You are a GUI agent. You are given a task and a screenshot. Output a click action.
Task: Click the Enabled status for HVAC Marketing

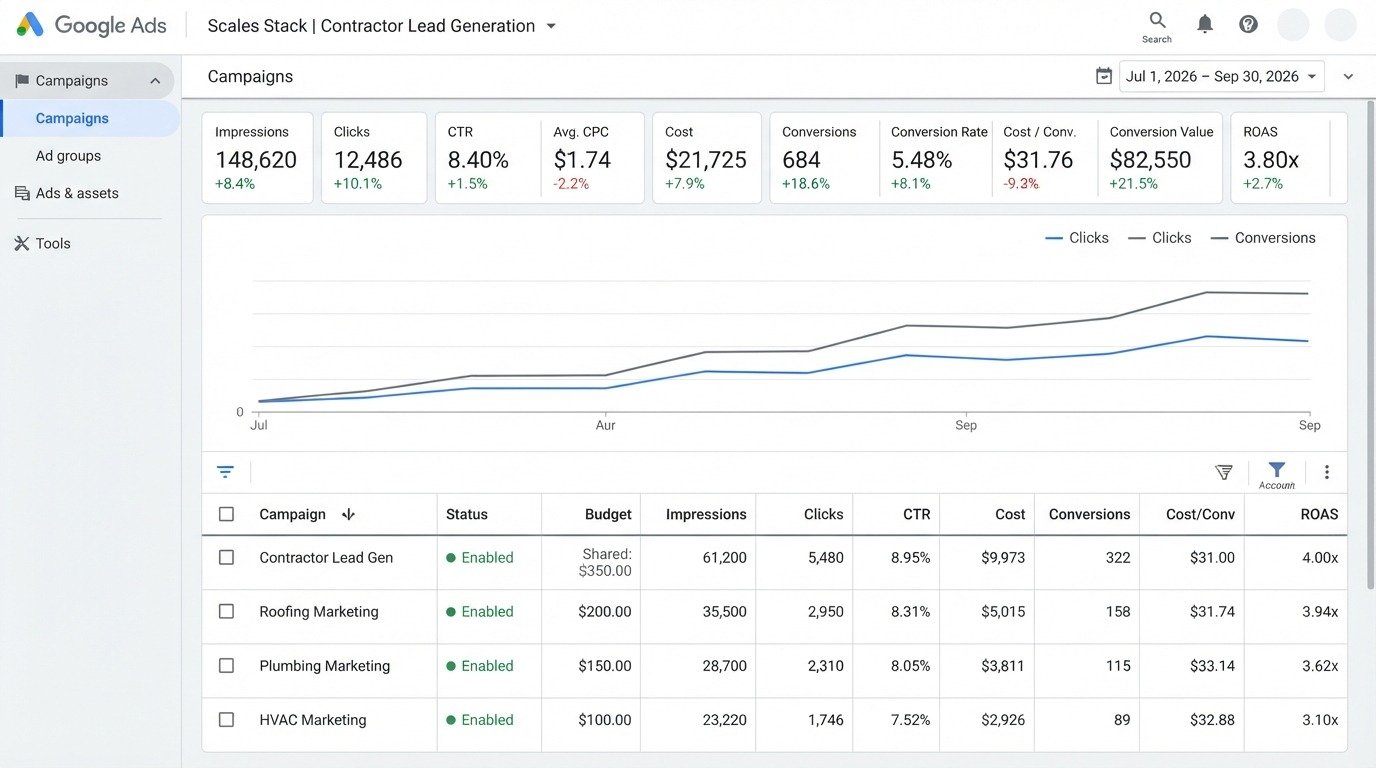(480, 720)
